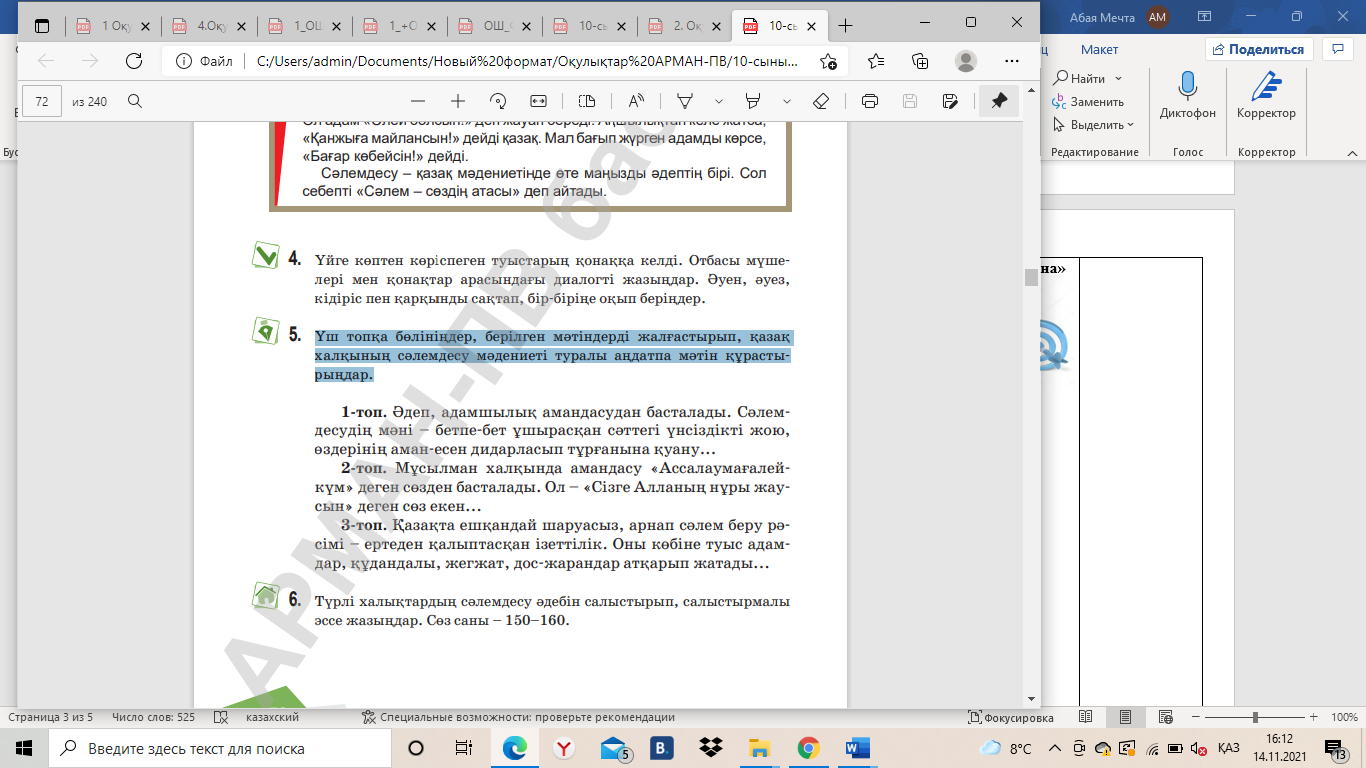Screen dimensions: 1366x768
Task: Rotate the PDF page
Action: pos(498,101)
